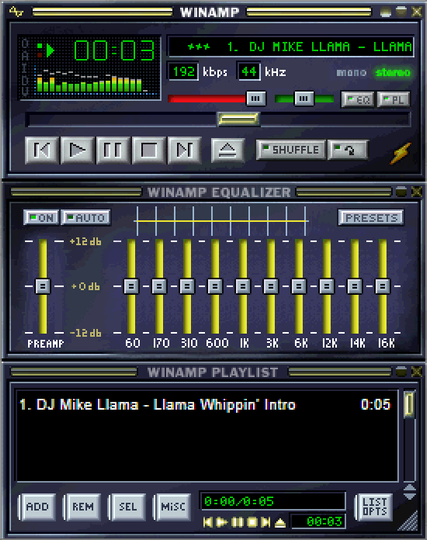The height and width of the screenshot is (540, 427).
Task: Click the 14K band slider handle
Action: [354, 286]
